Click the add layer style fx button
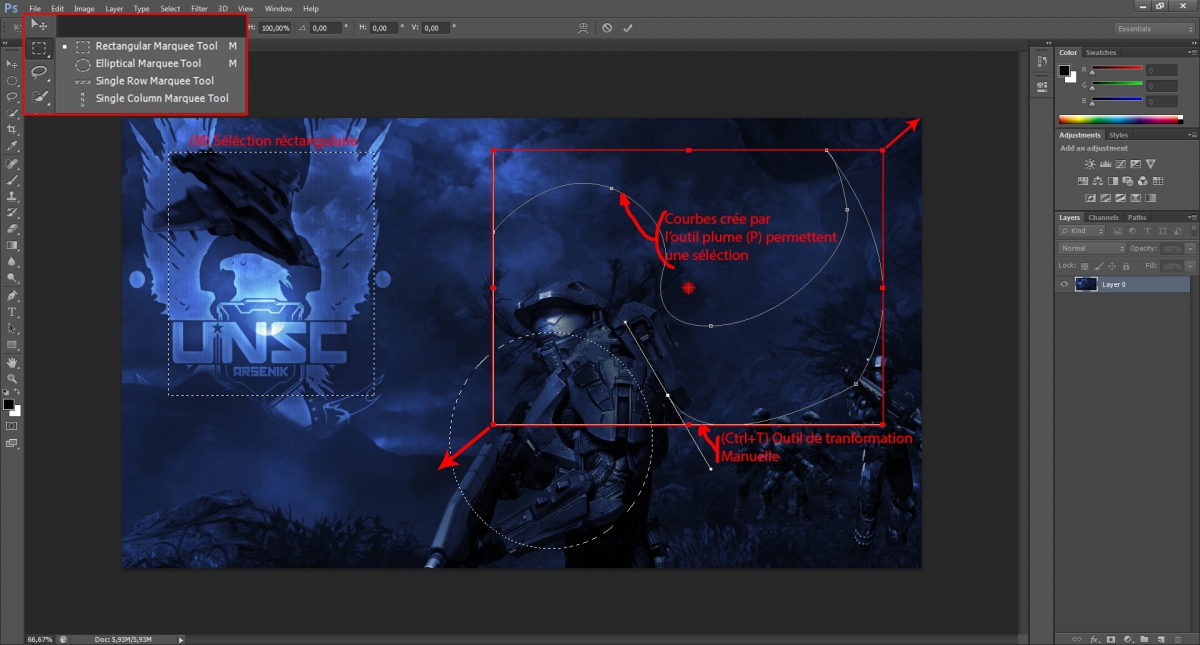Screen dimensions: 1200x645 pos(1095,637)
